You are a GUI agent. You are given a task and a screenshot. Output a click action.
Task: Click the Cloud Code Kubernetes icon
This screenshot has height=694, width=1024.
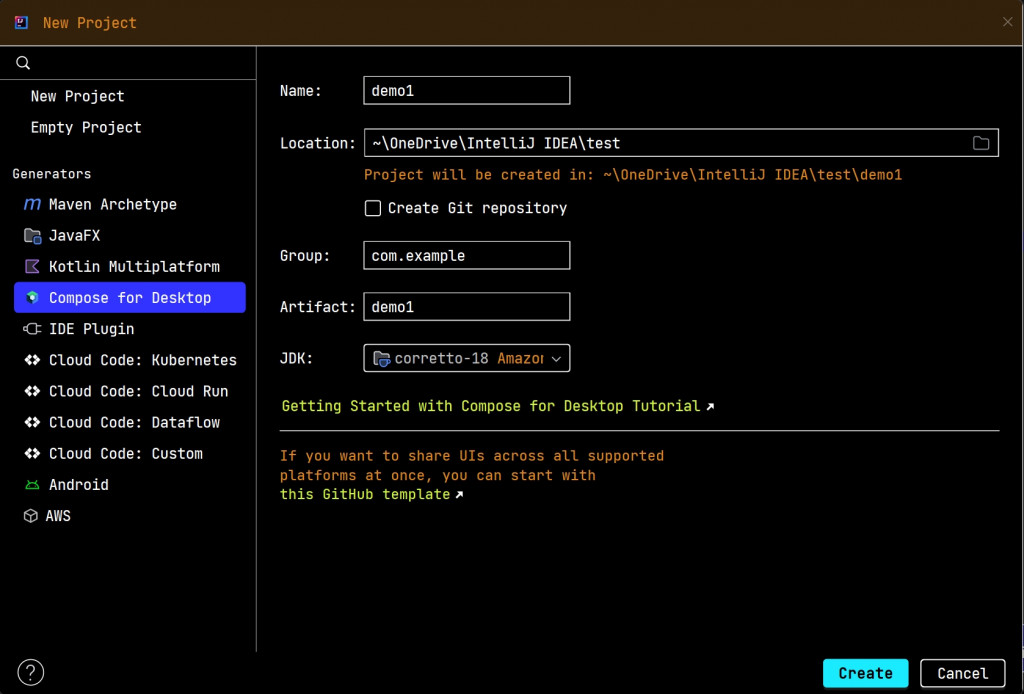(x=32, y=360)
